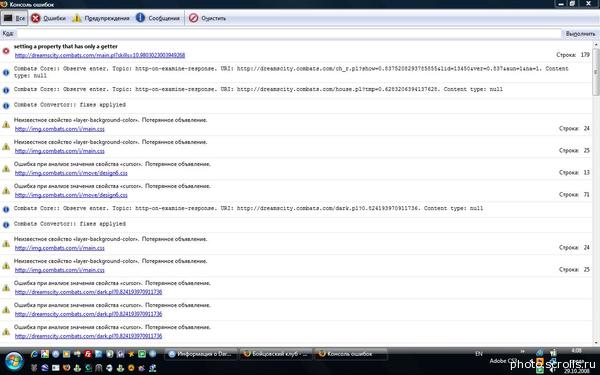Show only Предупреждения warnings filter
Screen dimensions: 600x375
pos(101,18)
